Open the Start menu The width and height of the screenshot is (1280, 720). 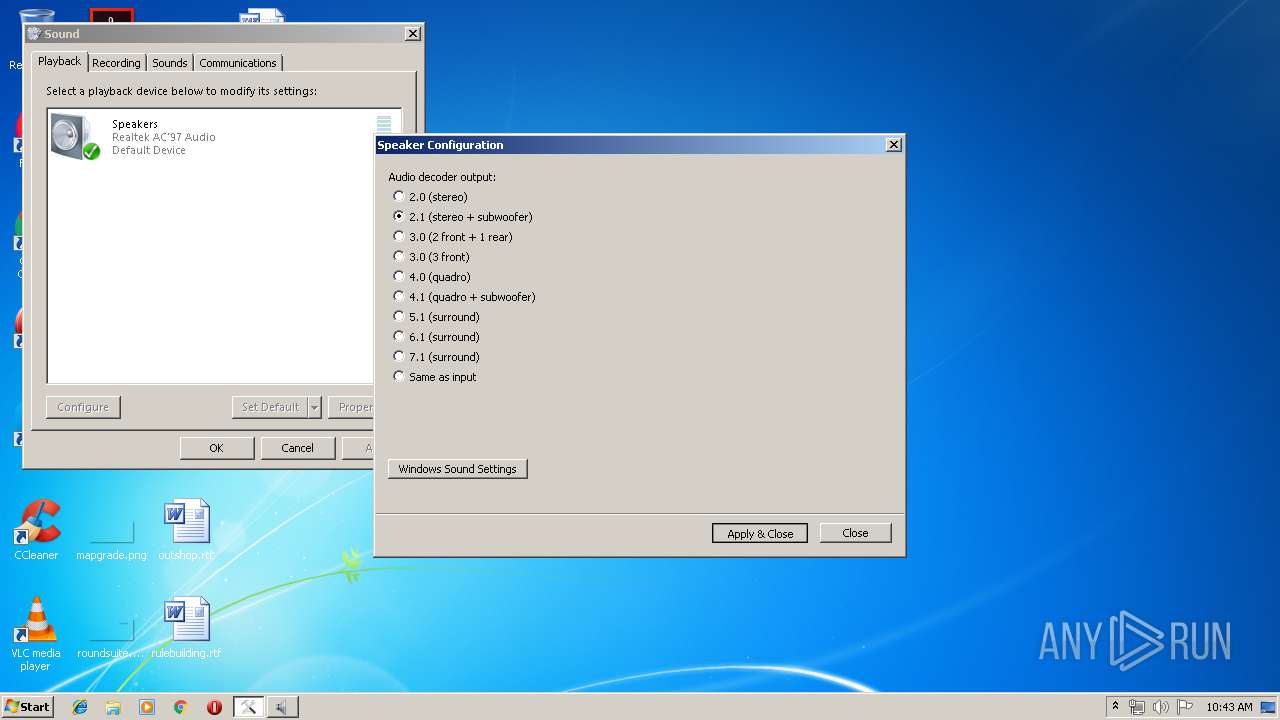(28, 707)
